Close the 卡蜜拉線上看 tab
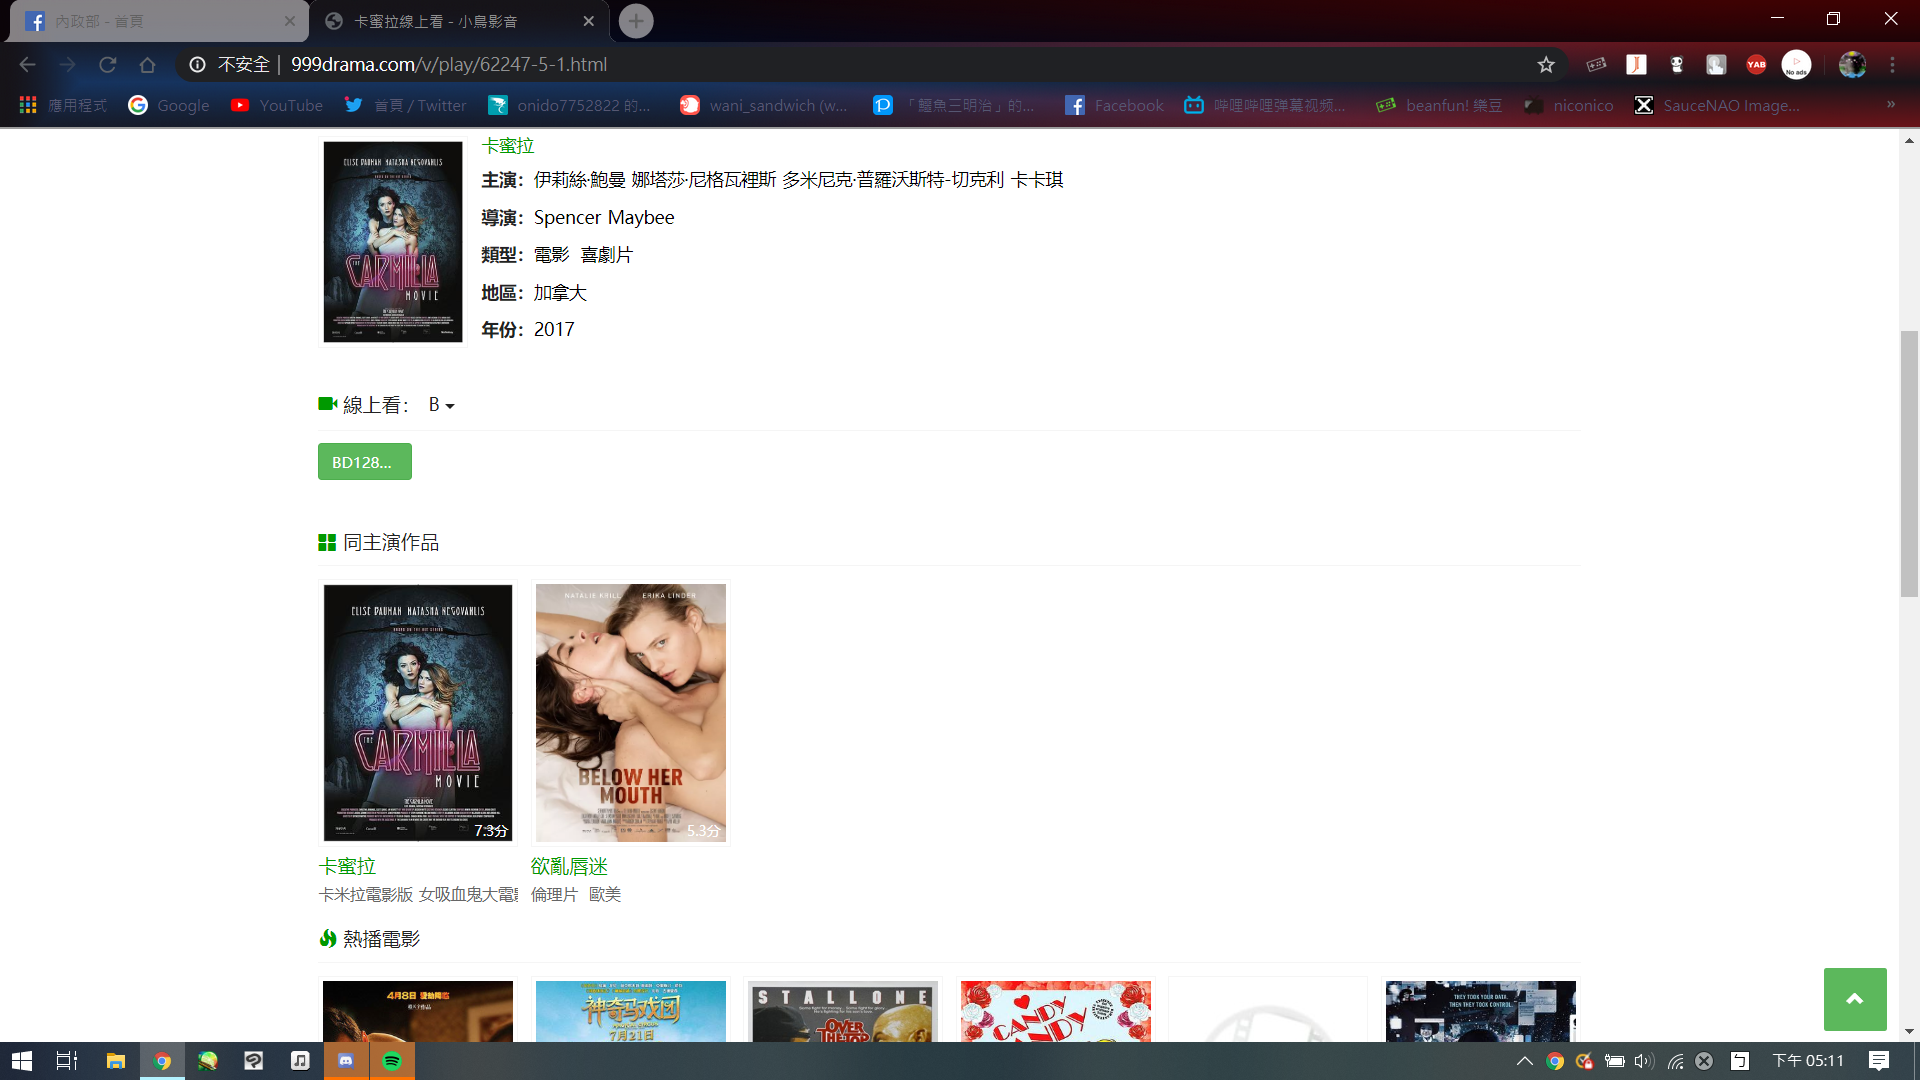This screenshot has width=1920, height=1080. (x=588, y=21)
